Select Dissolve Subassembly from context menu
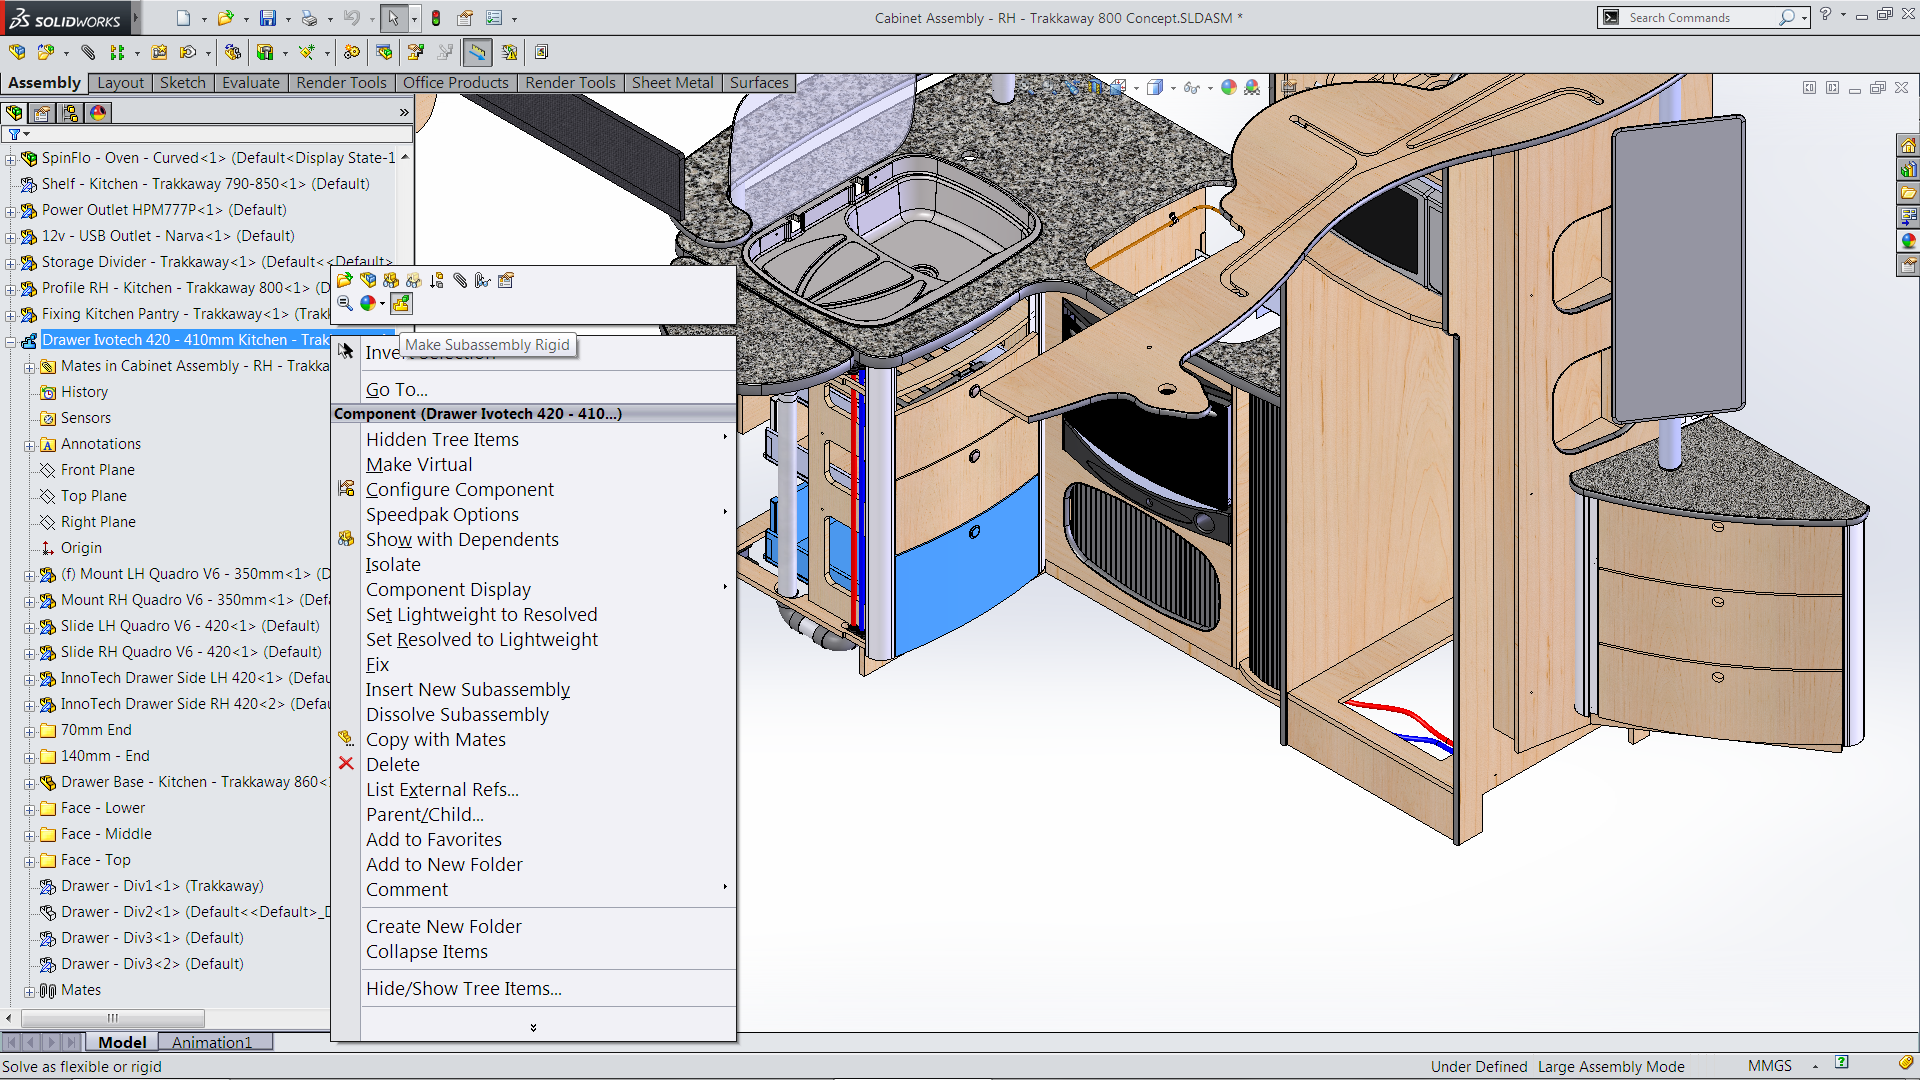Viewport: 1920px width, 1080px height. (x=457, y=715)
